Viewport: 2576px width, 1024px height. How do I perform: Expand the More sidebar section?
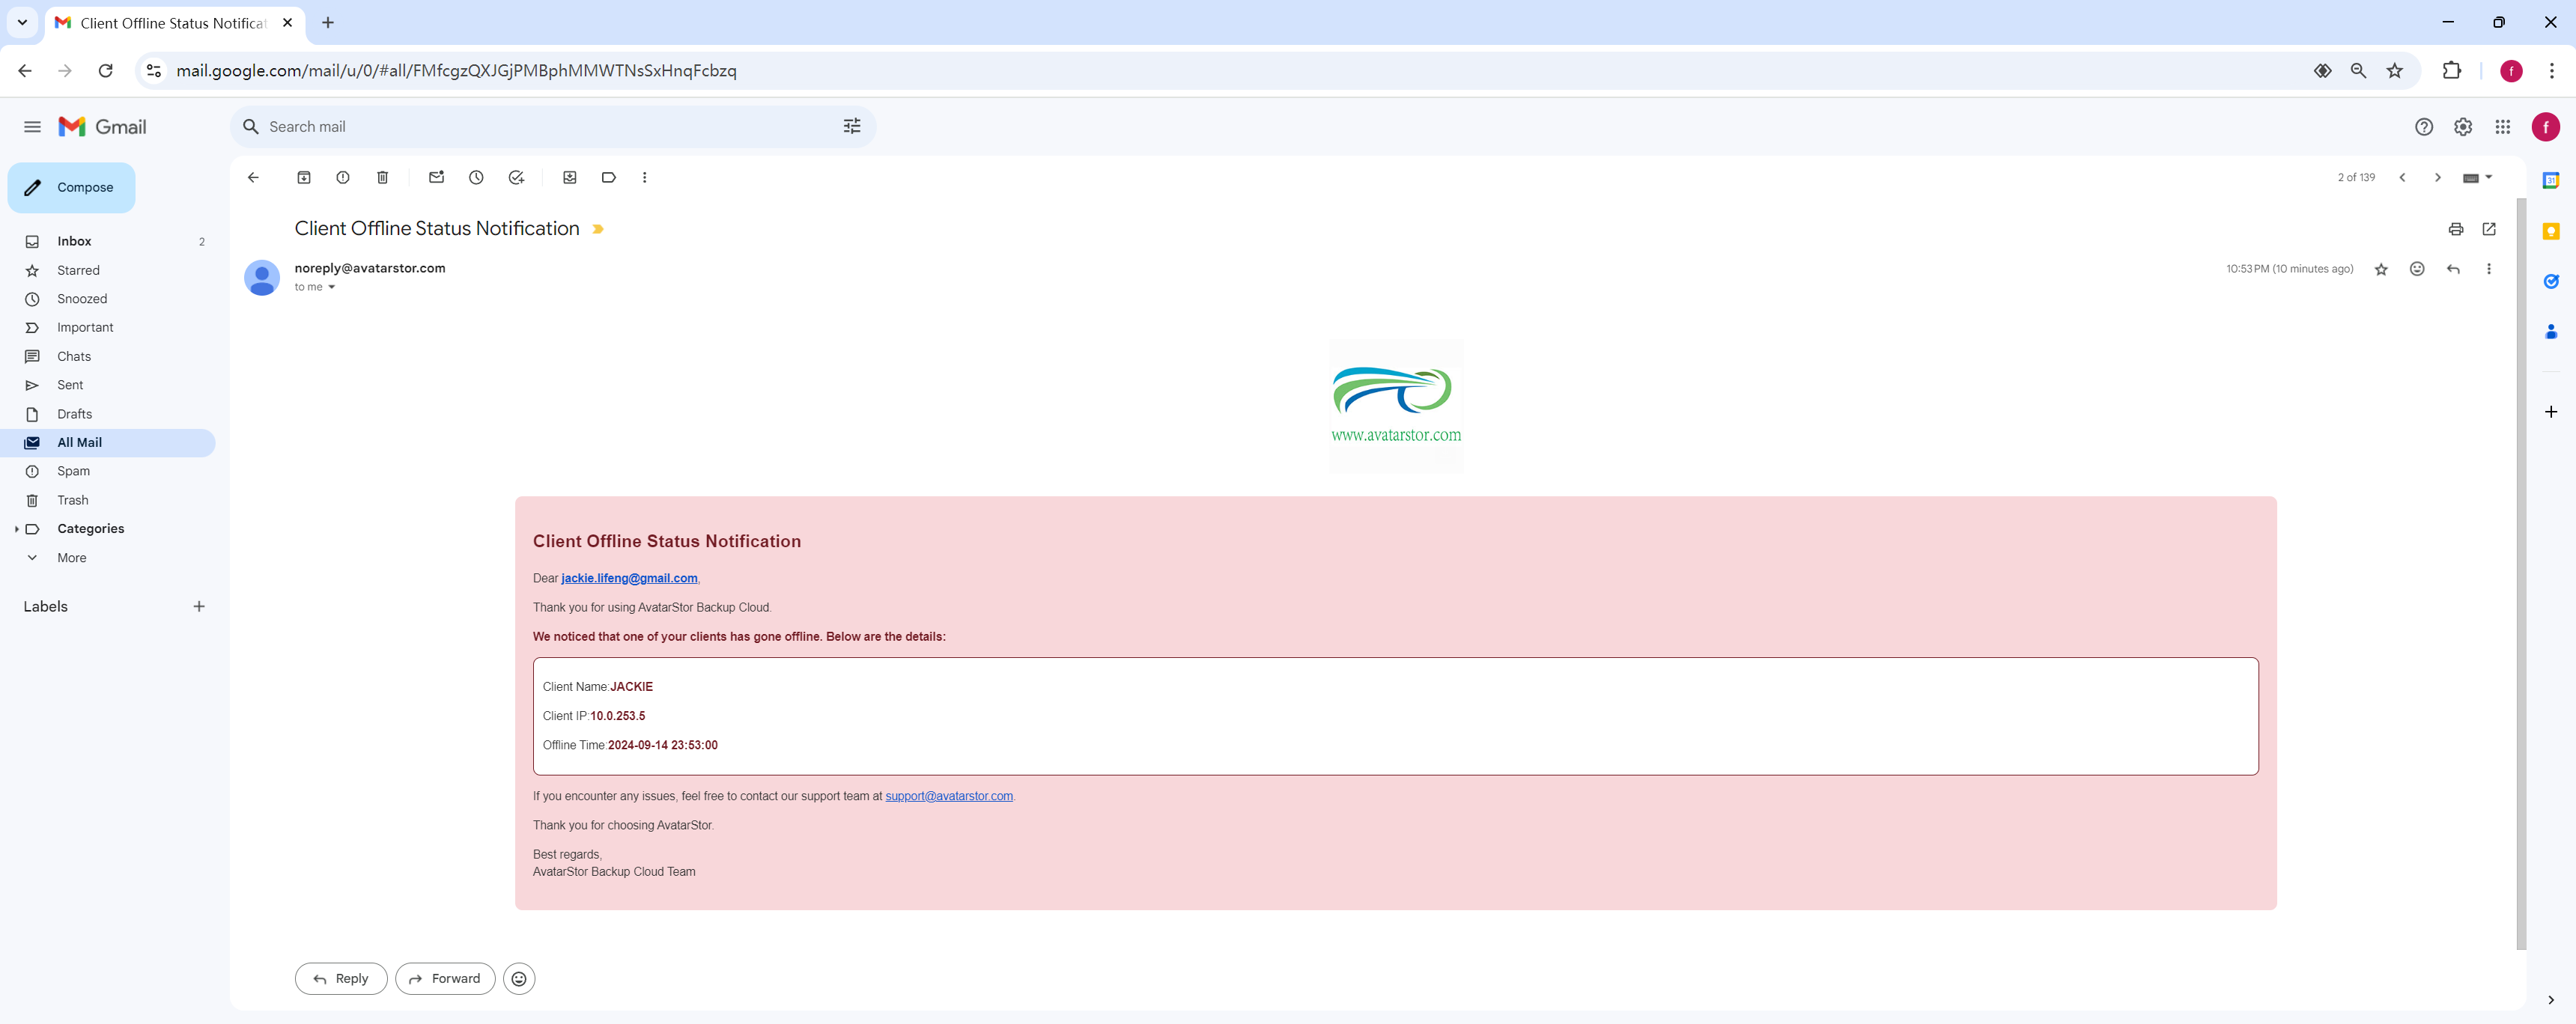(72, 558)
